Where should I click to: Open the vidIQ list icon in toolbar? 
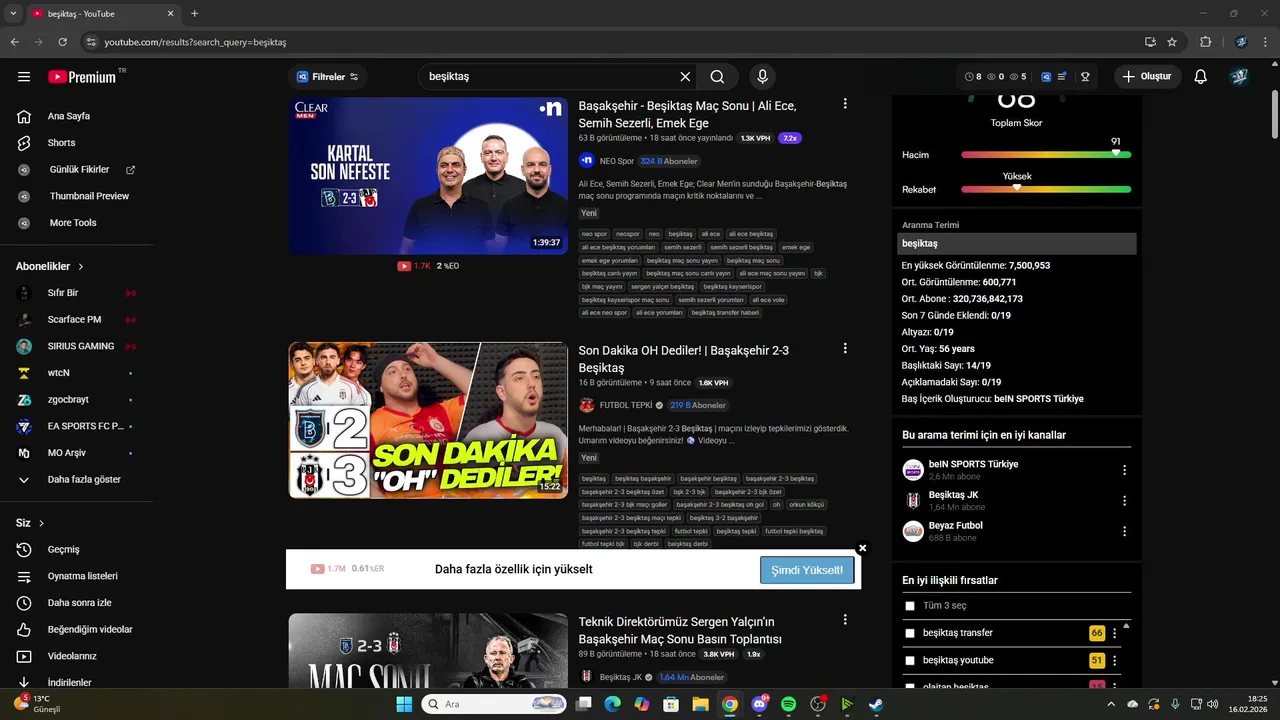[x=1062, y=77]
